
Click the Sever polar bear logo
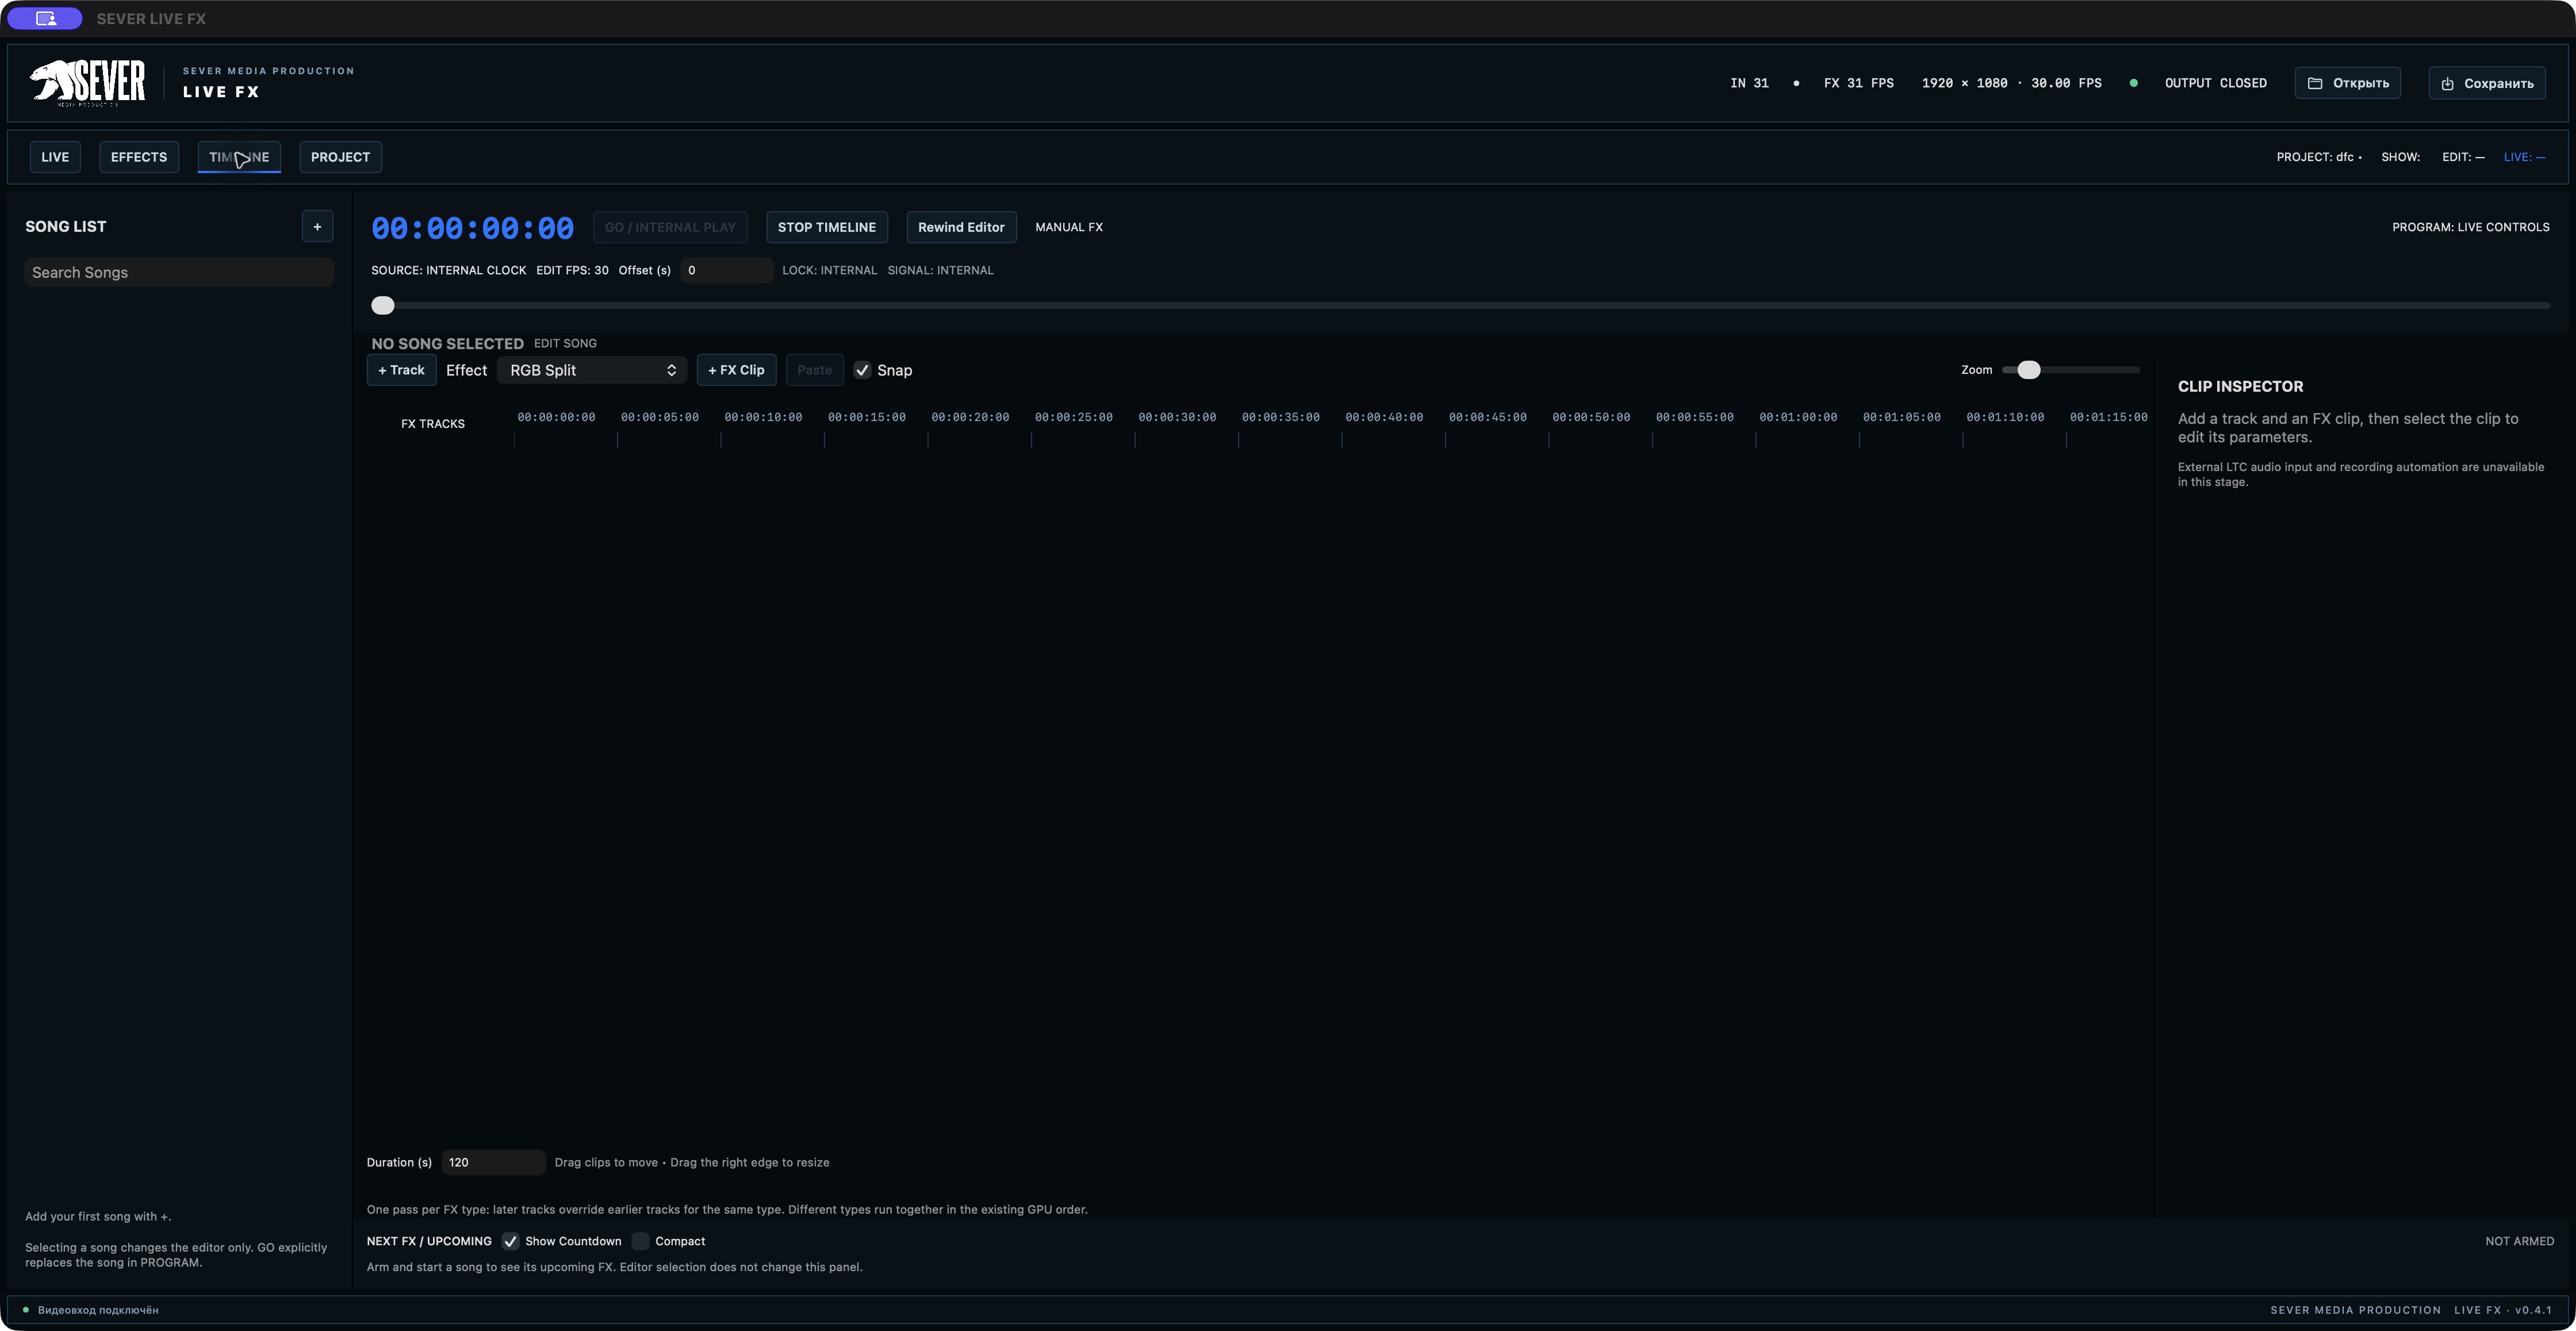tap(88, 82)
